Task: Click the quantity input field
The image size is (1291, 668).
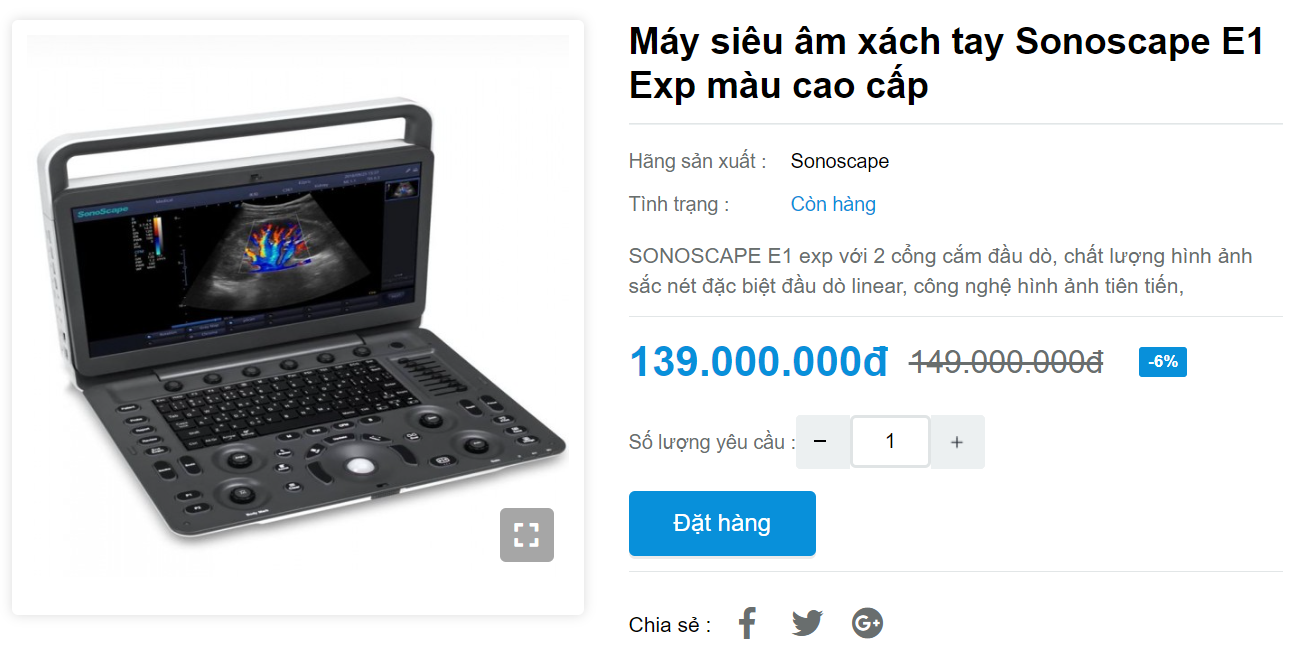Action: (x=890, y=442)
